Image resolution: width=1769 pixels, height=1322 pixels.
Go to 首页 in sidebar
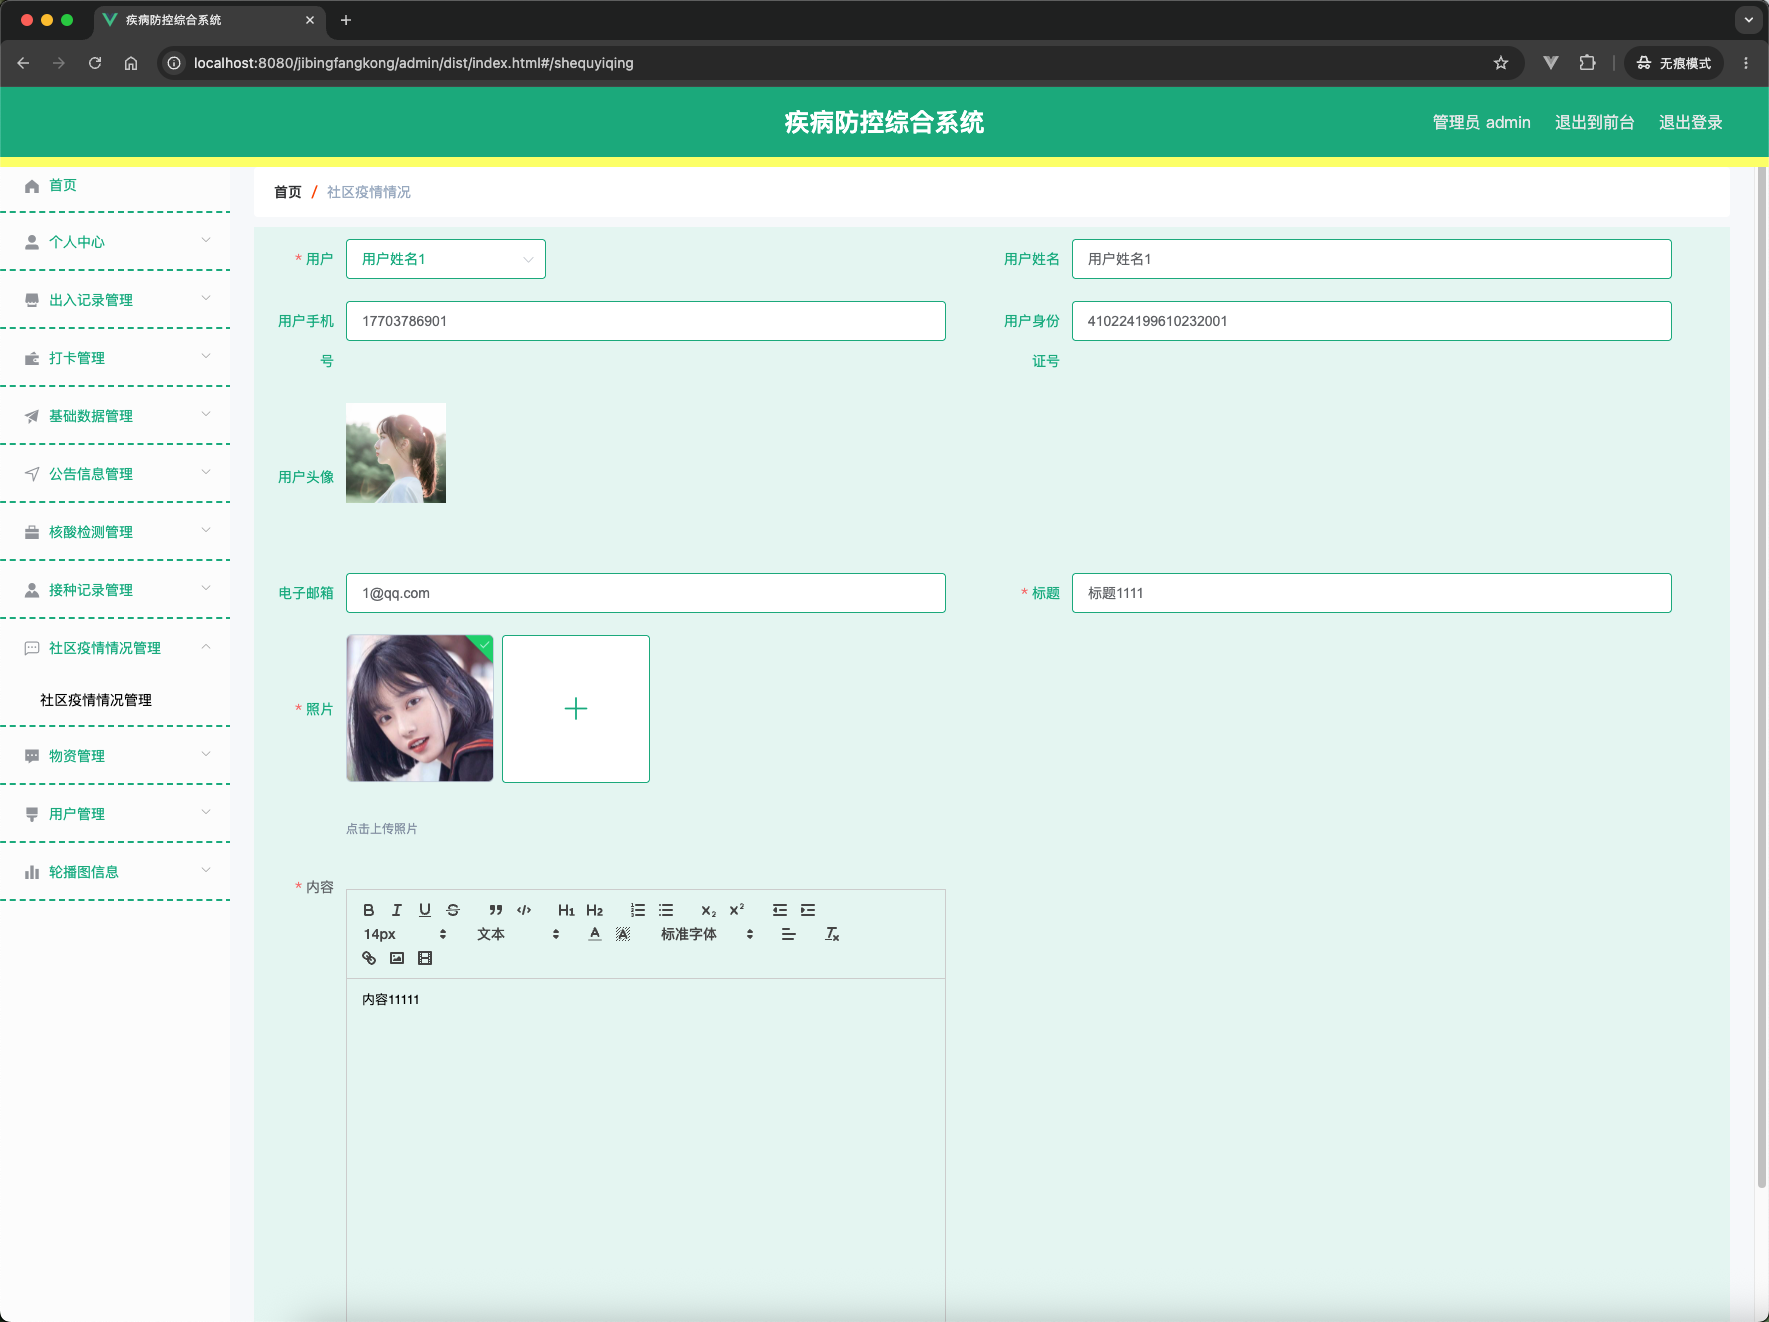[115, 185]
